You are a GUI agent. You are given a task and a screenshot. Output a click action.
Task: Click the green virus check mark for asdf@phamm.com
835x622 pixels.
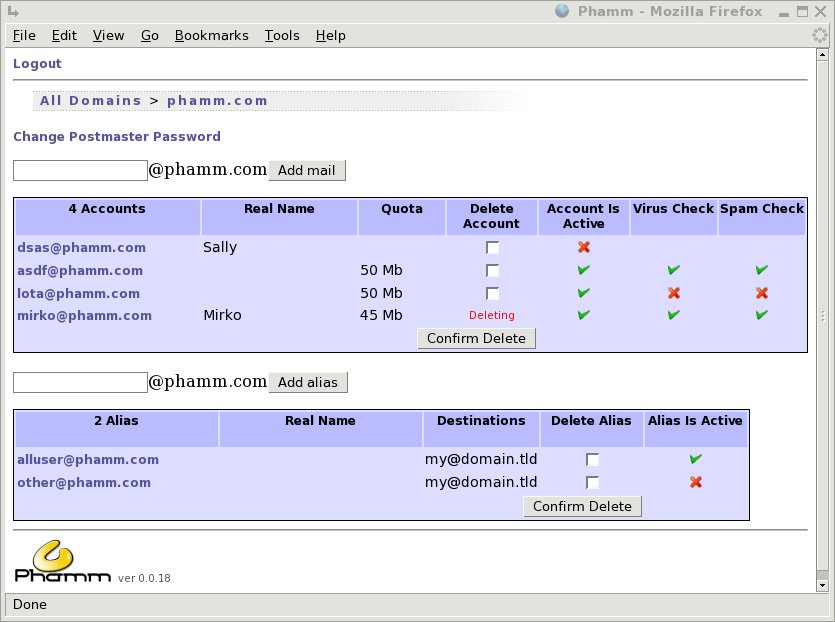pos(674,270)
